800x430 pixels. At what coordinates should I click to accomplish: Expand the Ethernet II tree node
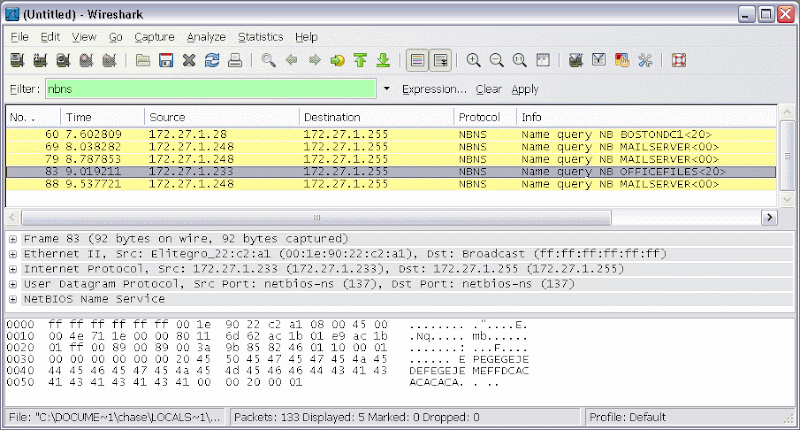tap(13, 254)
